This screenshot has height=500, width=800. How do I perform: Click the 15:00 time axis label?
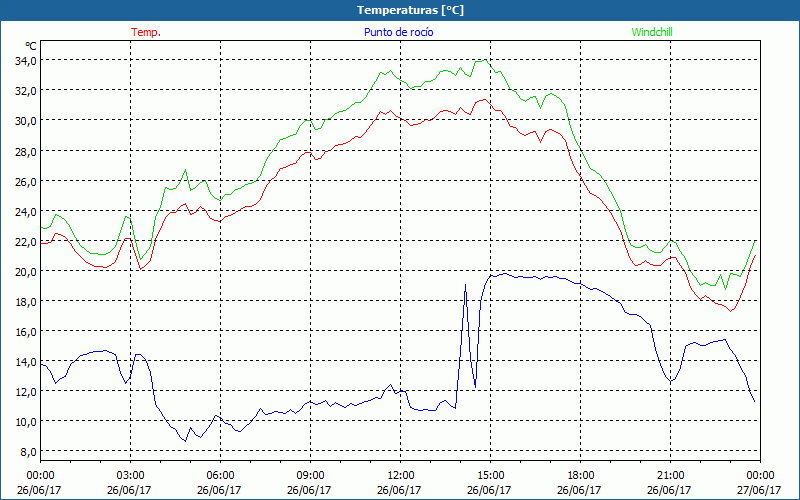click(x=490, y=476)
